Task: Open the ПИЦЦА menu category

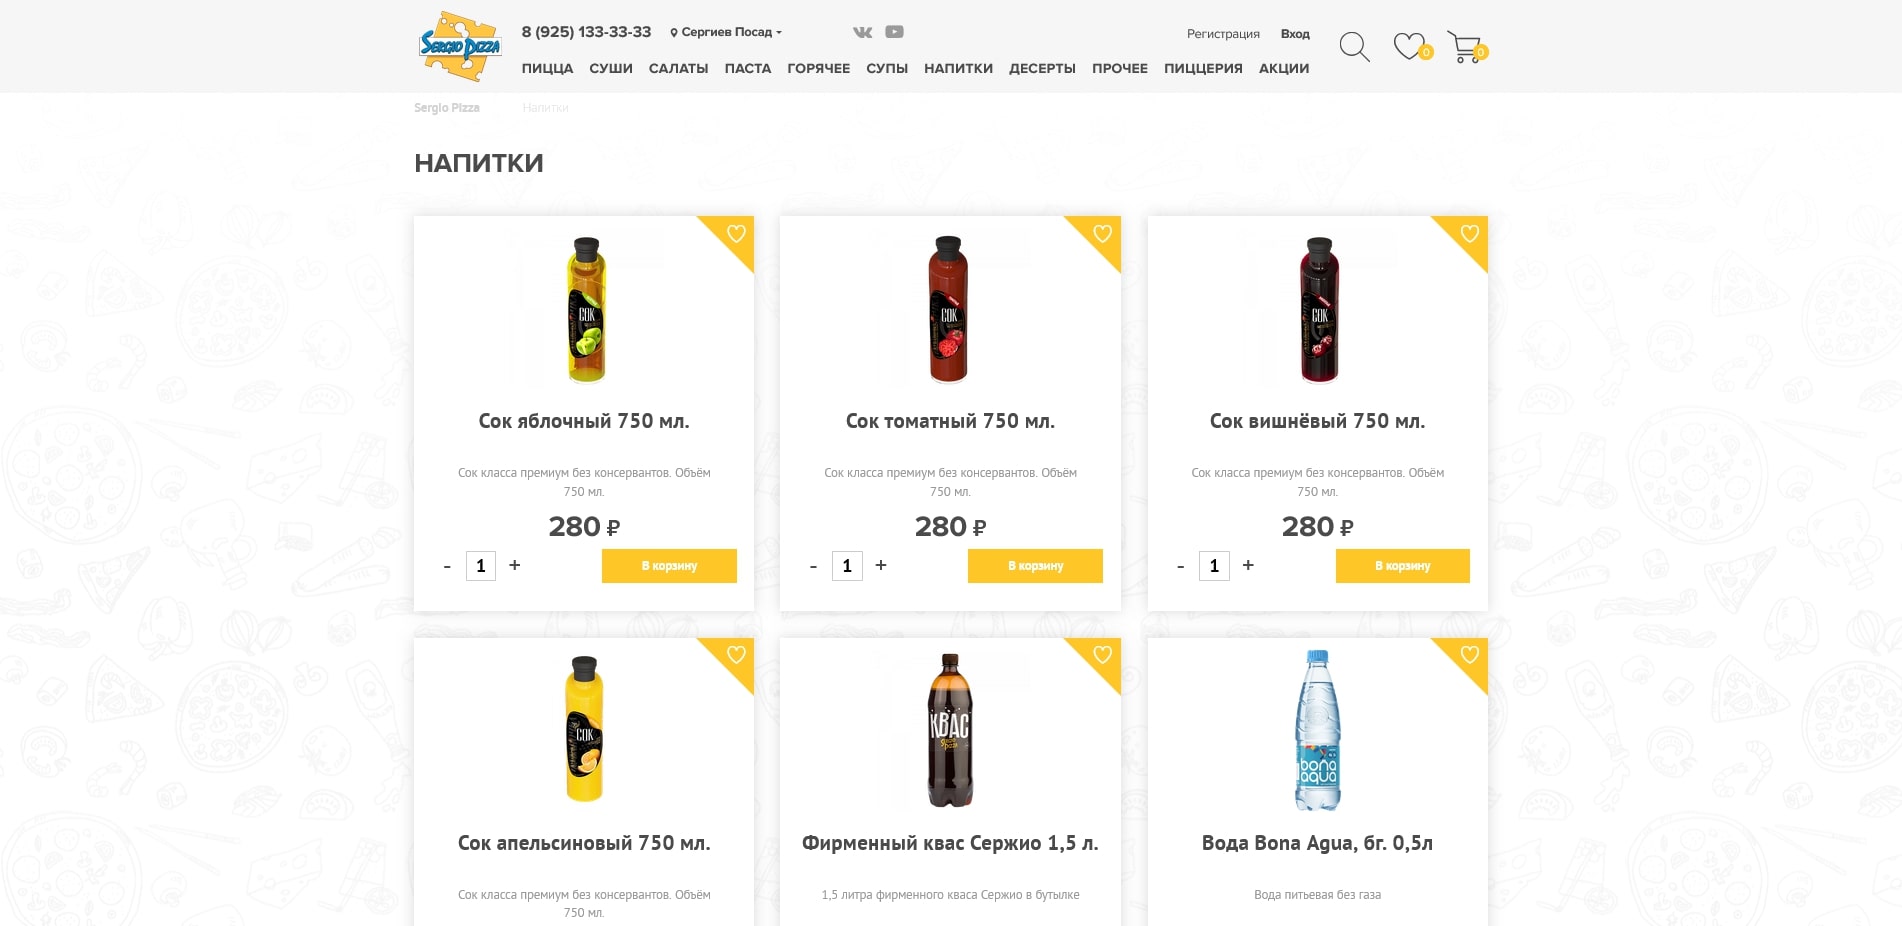Action: pyautogui.click(x=547, y=68)
